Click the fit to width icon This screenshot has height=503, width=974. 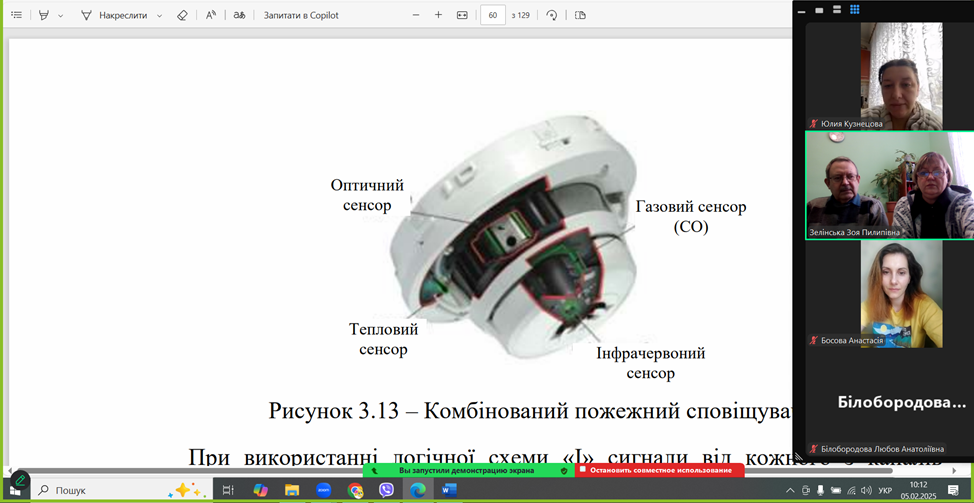point(462,15)
